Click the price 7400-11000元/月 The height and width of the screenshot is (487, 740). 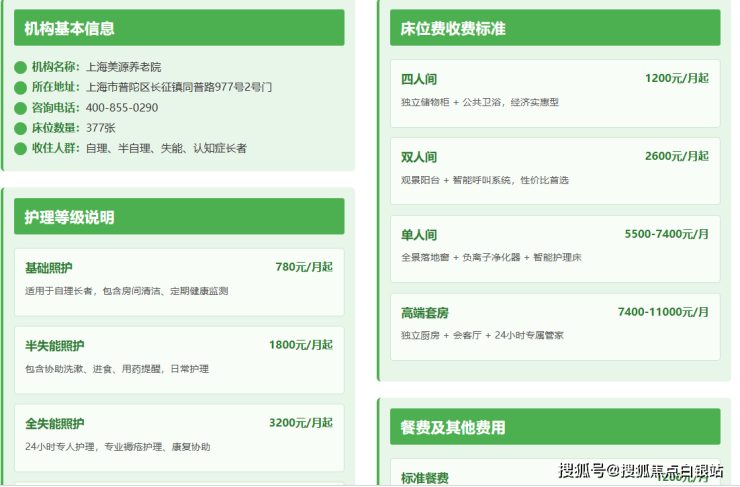tap(663, 311)
